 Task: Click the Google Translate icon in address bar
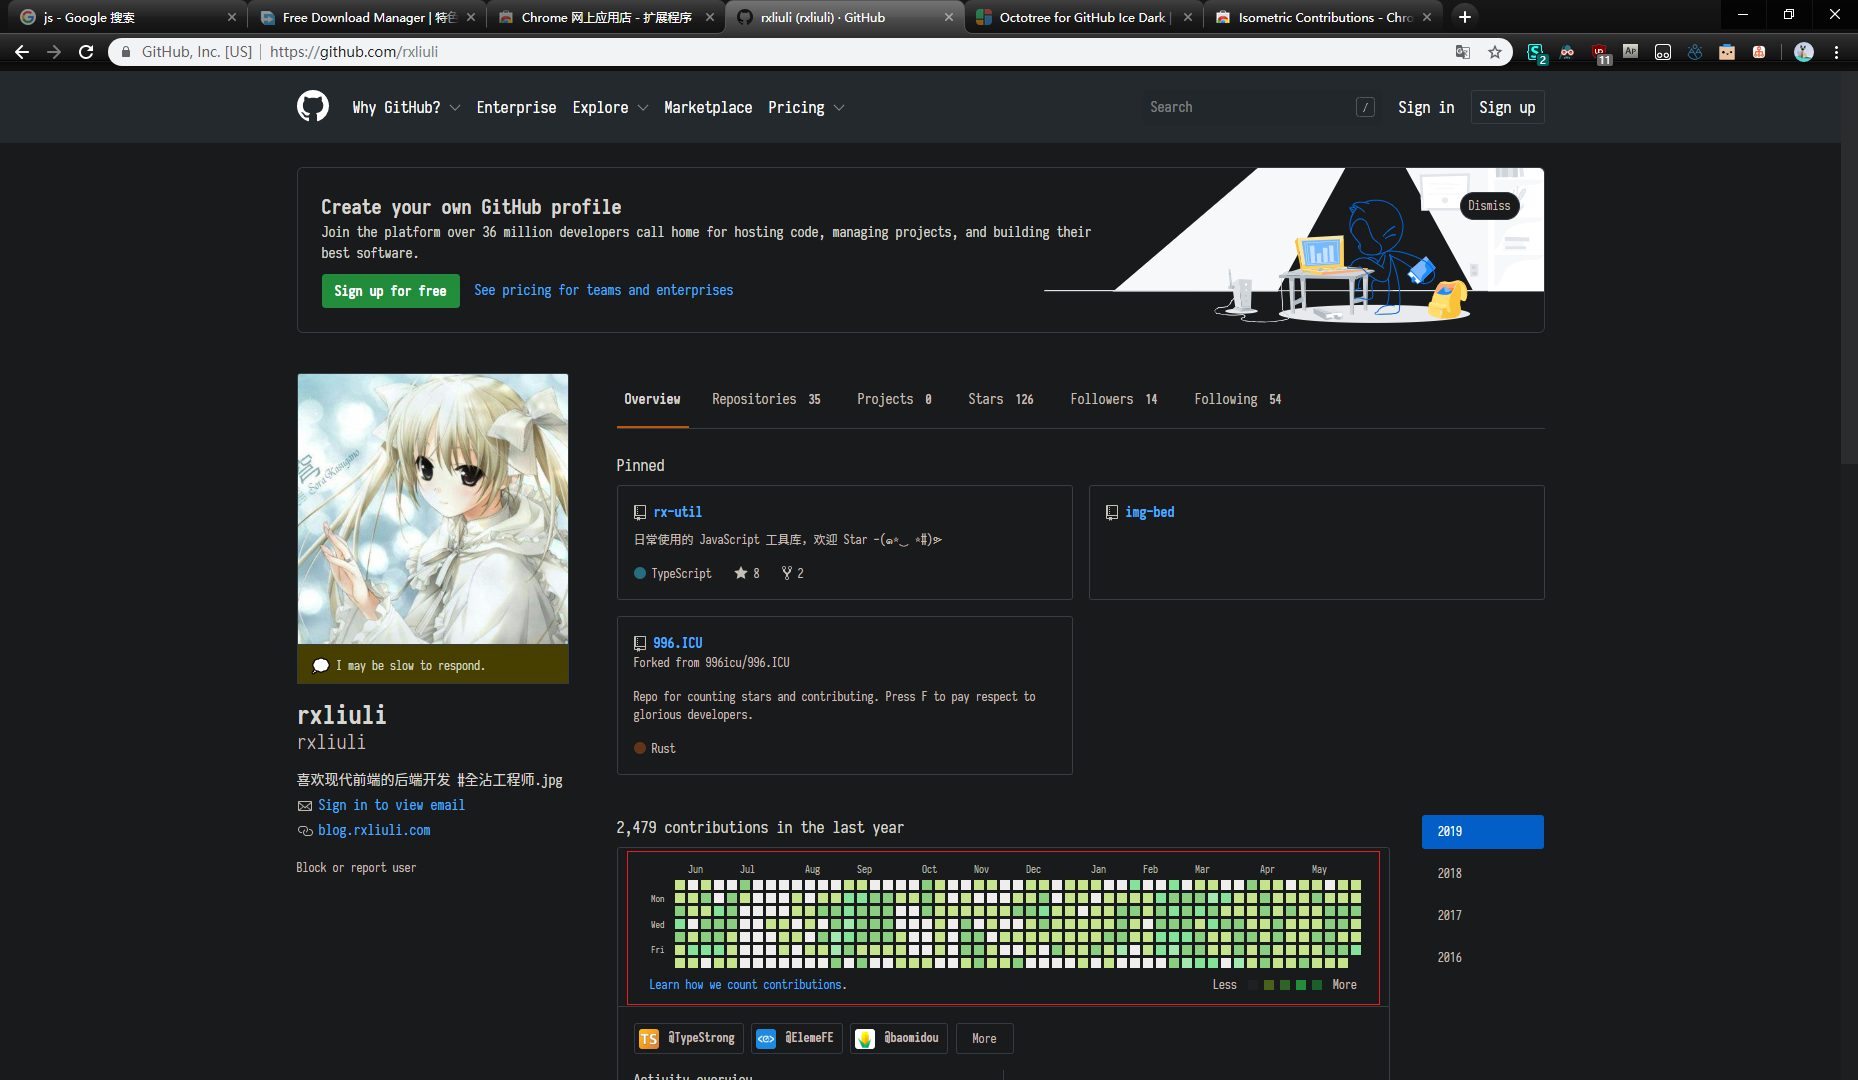pos(1463,52)
